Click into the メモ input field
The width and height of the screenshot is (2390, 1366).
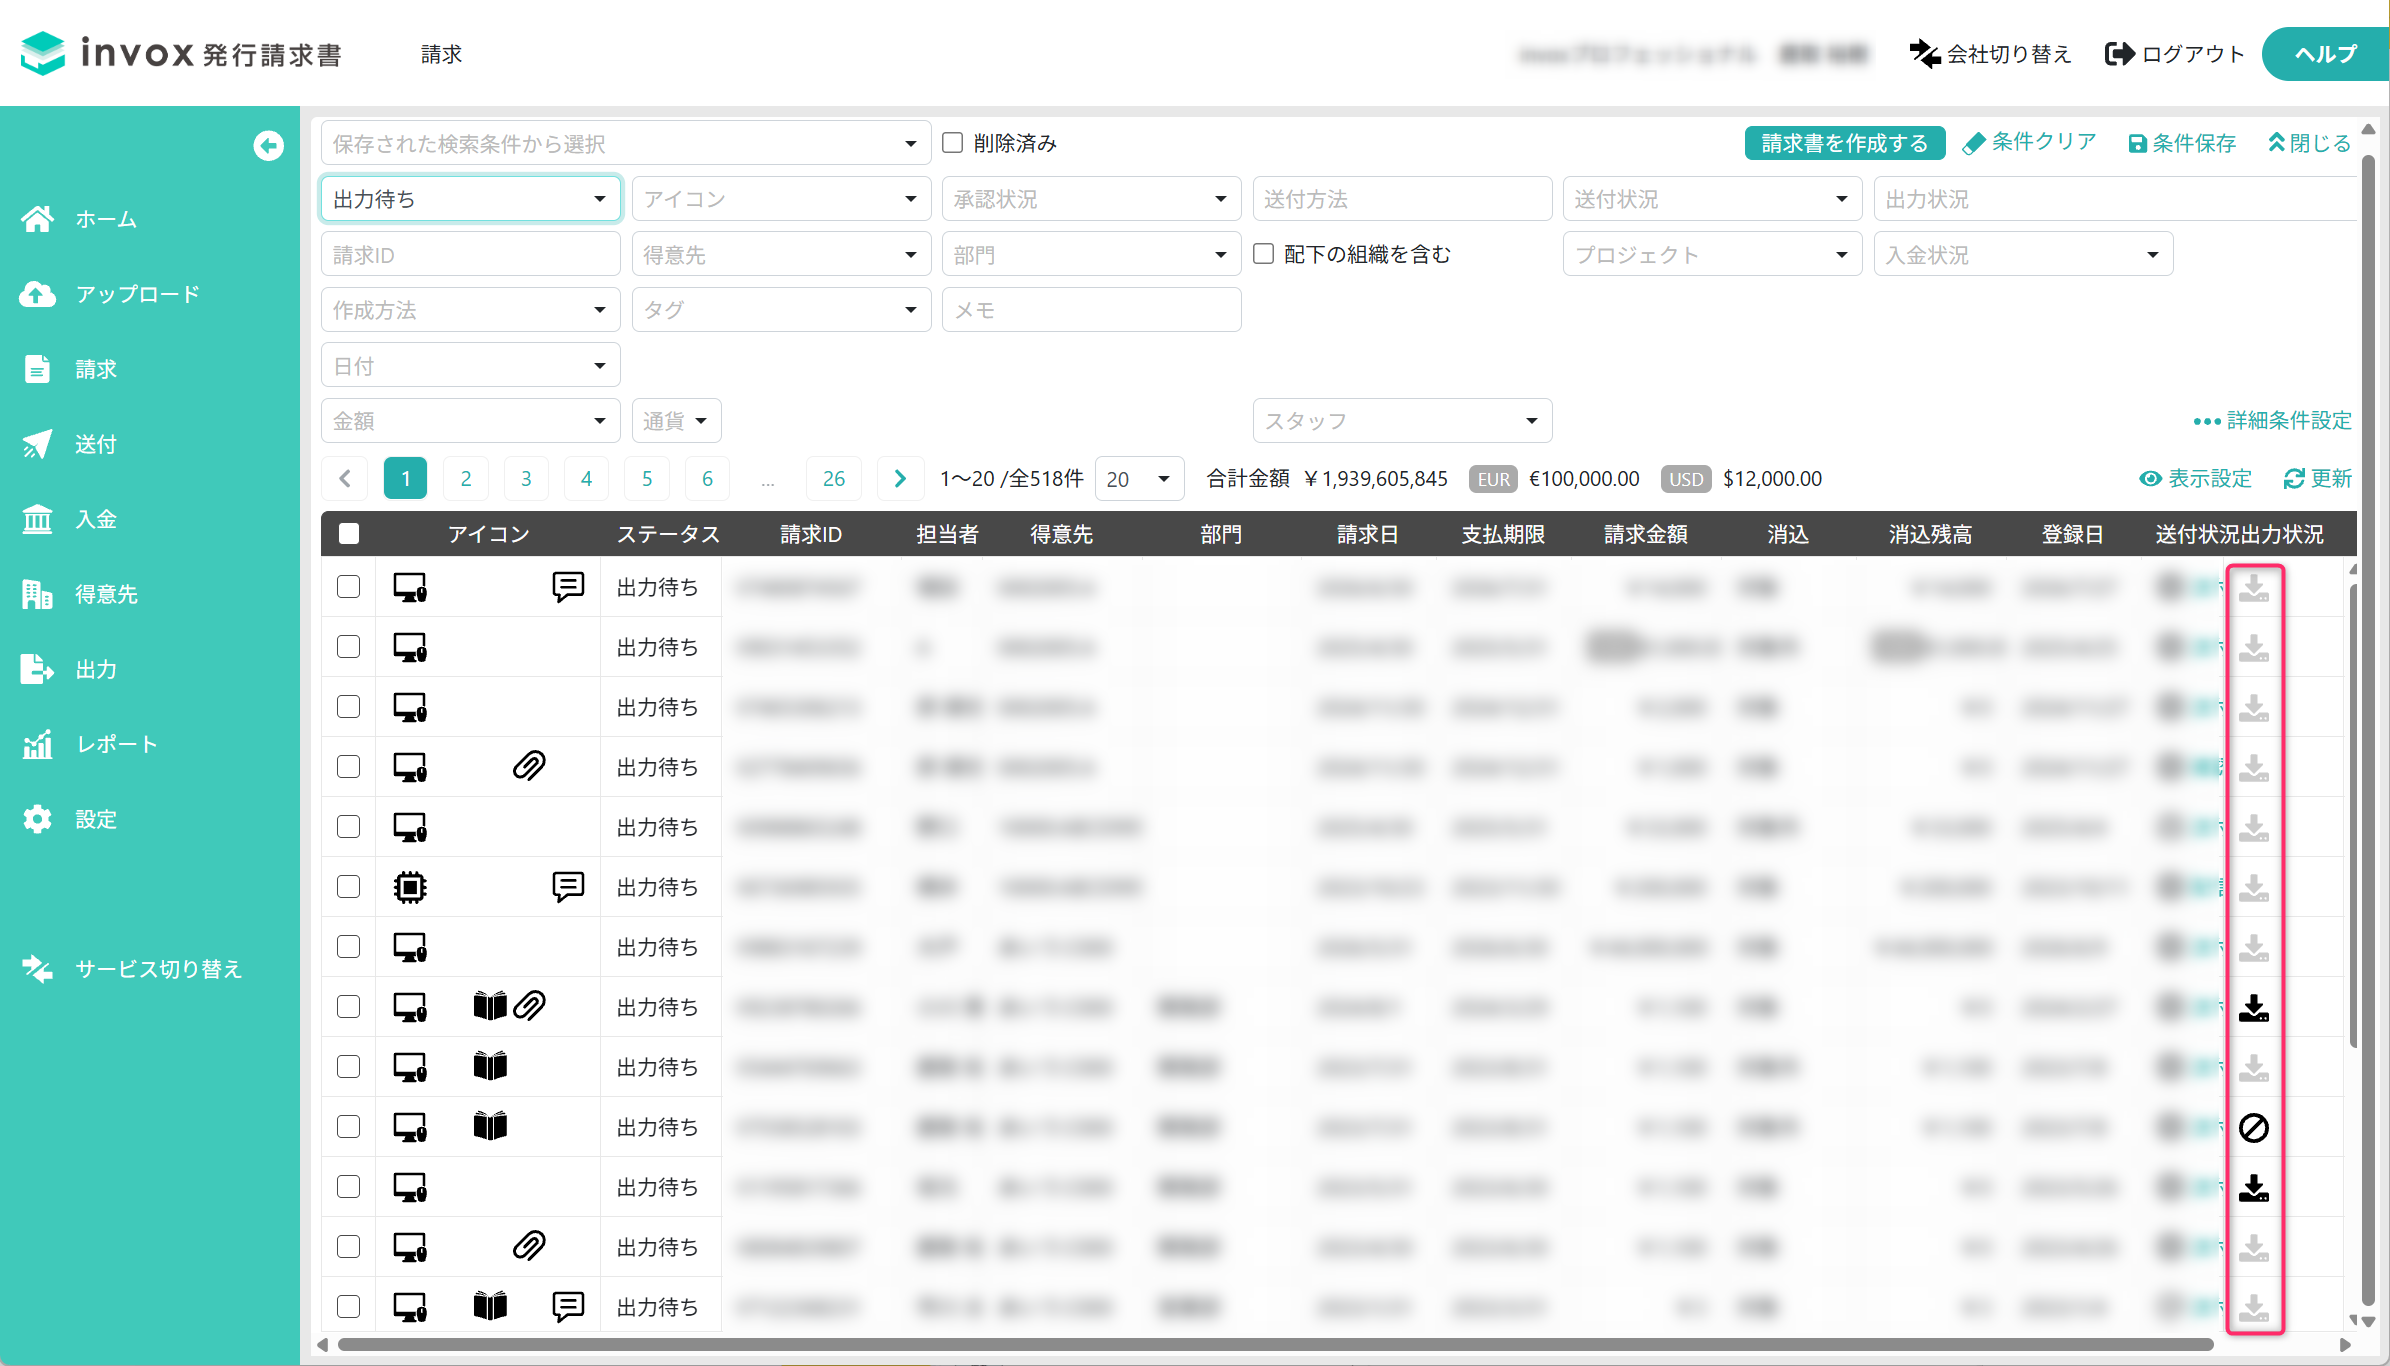(x=1092, y=310)
